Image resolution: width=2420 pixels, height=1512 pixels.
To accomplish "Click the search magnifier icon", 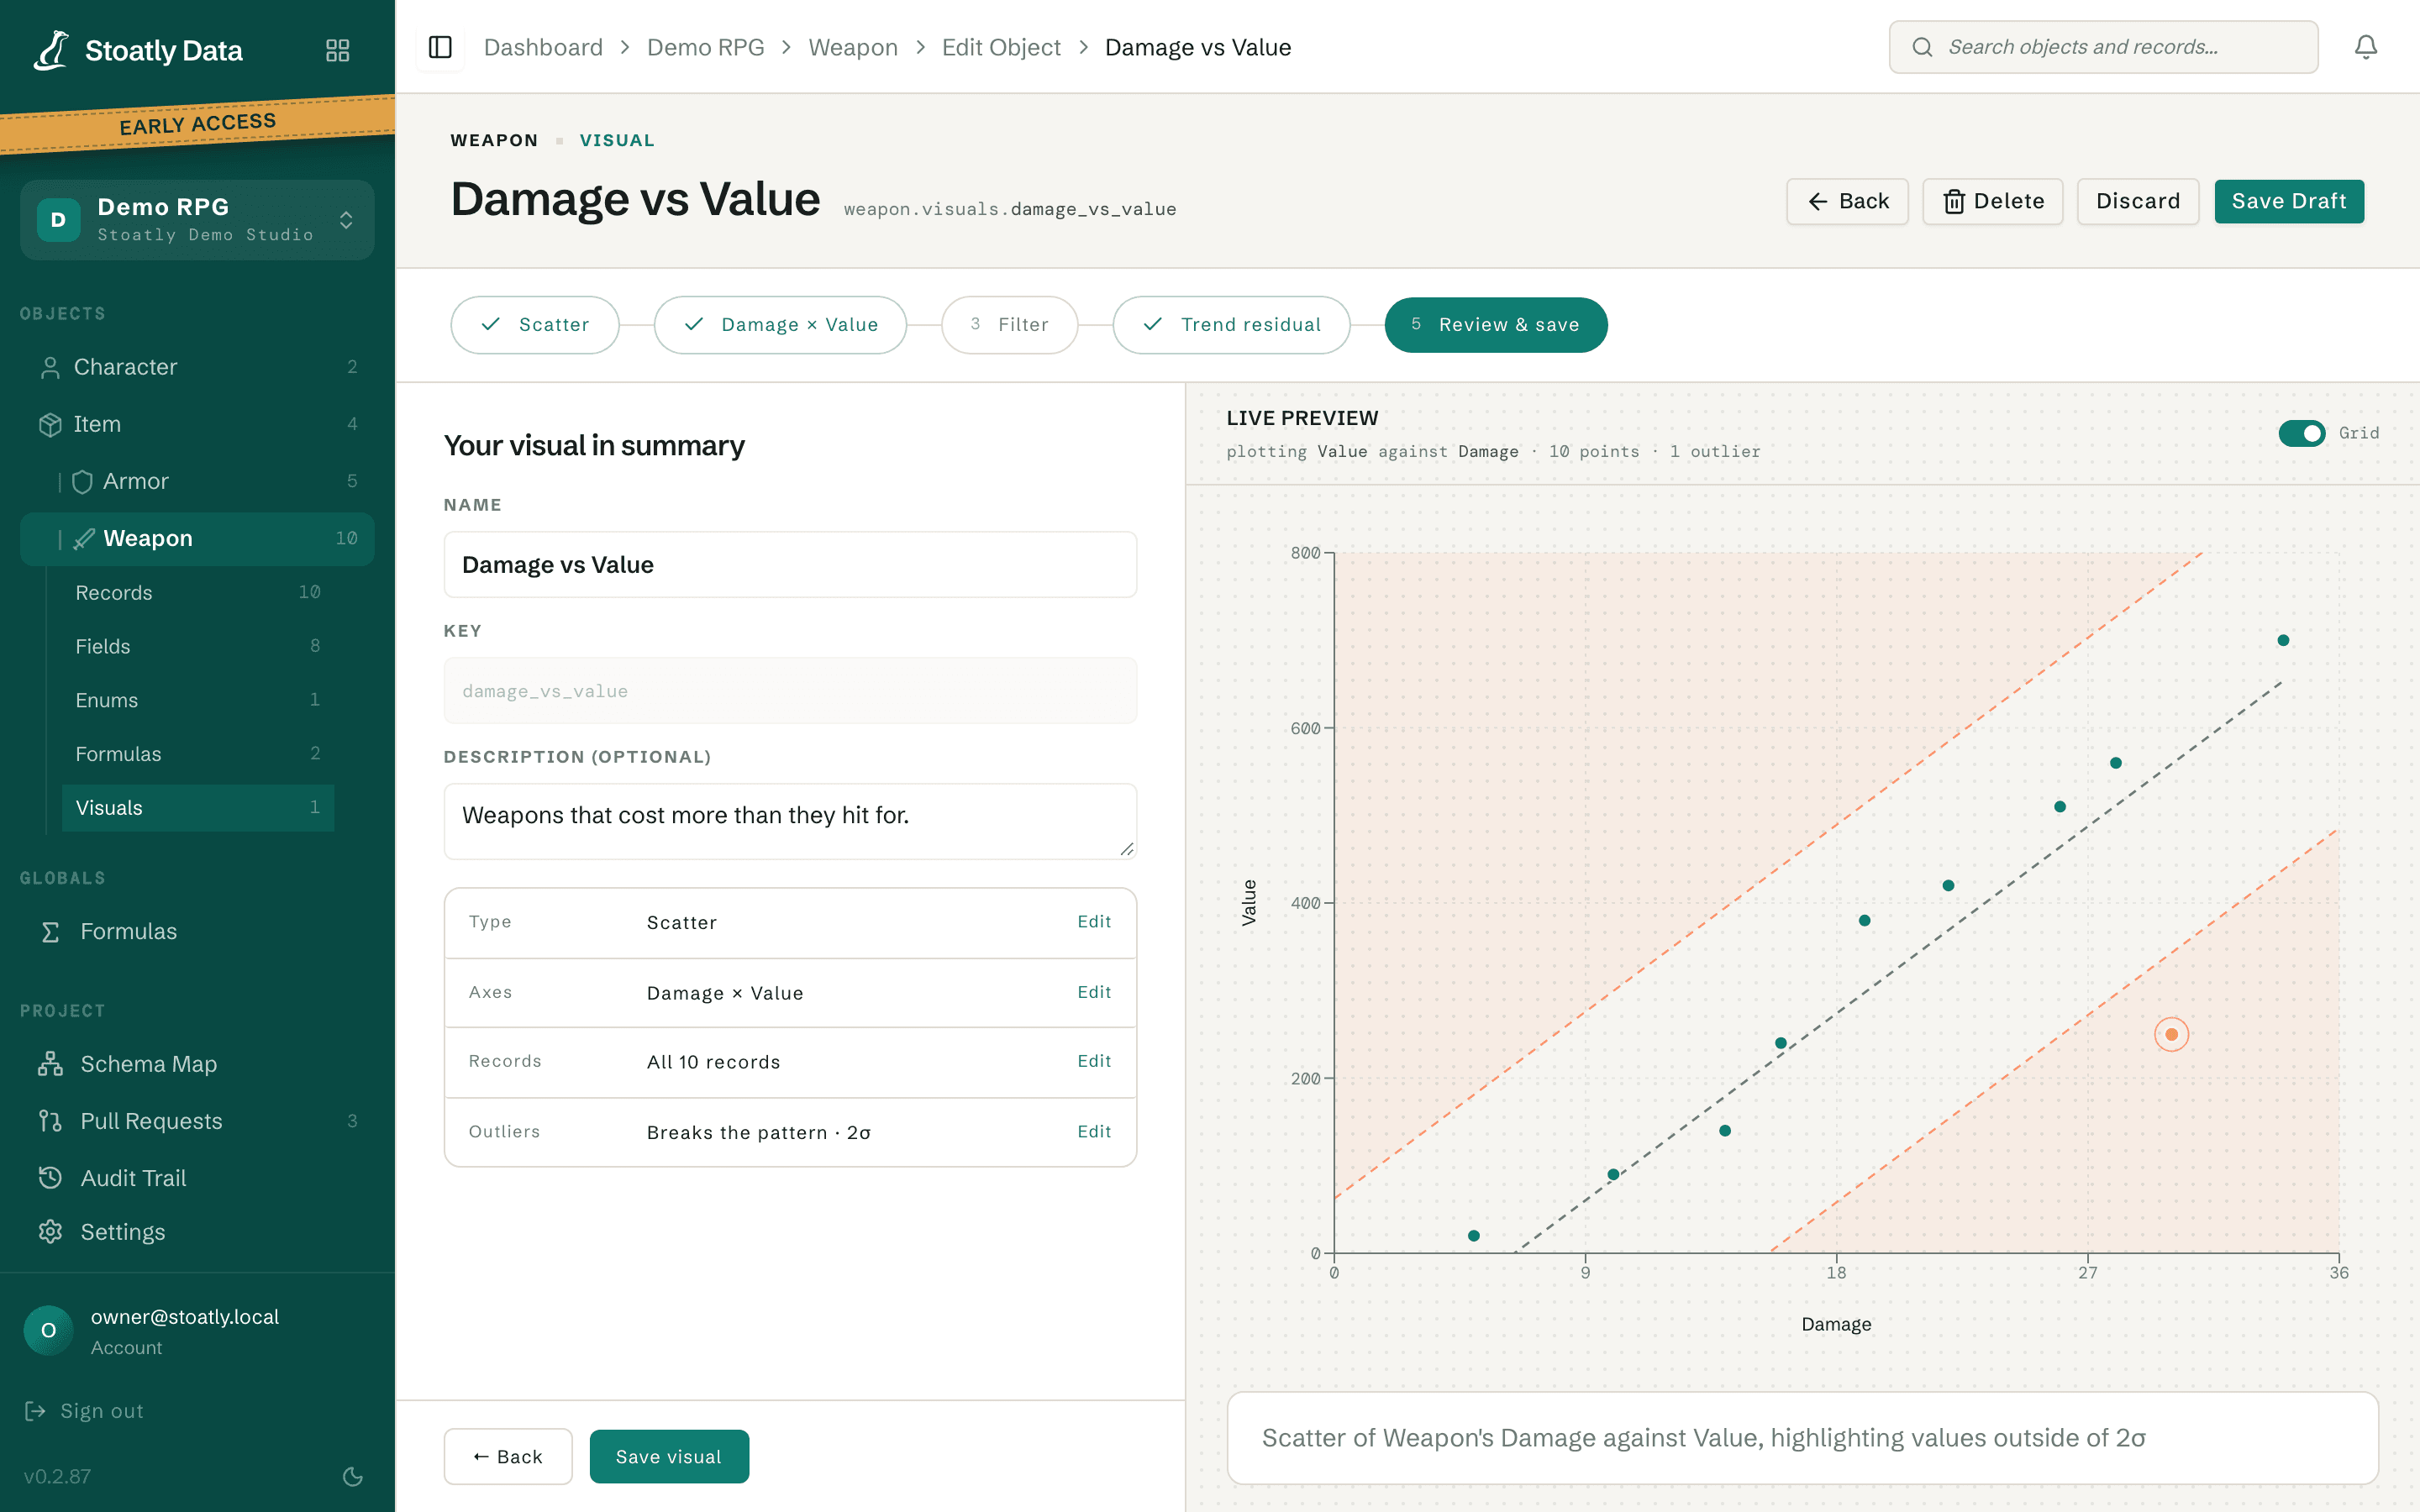I will coord(1921,47).
